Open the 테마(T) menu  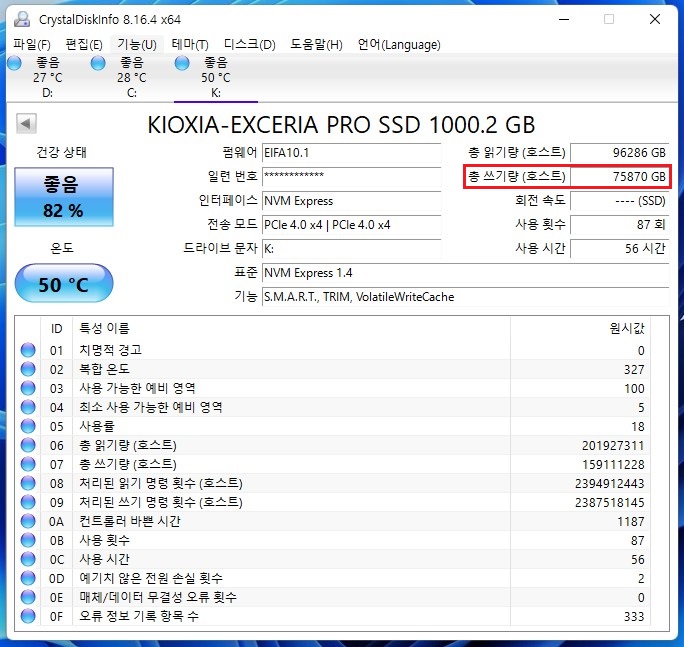tap(190, 45)
